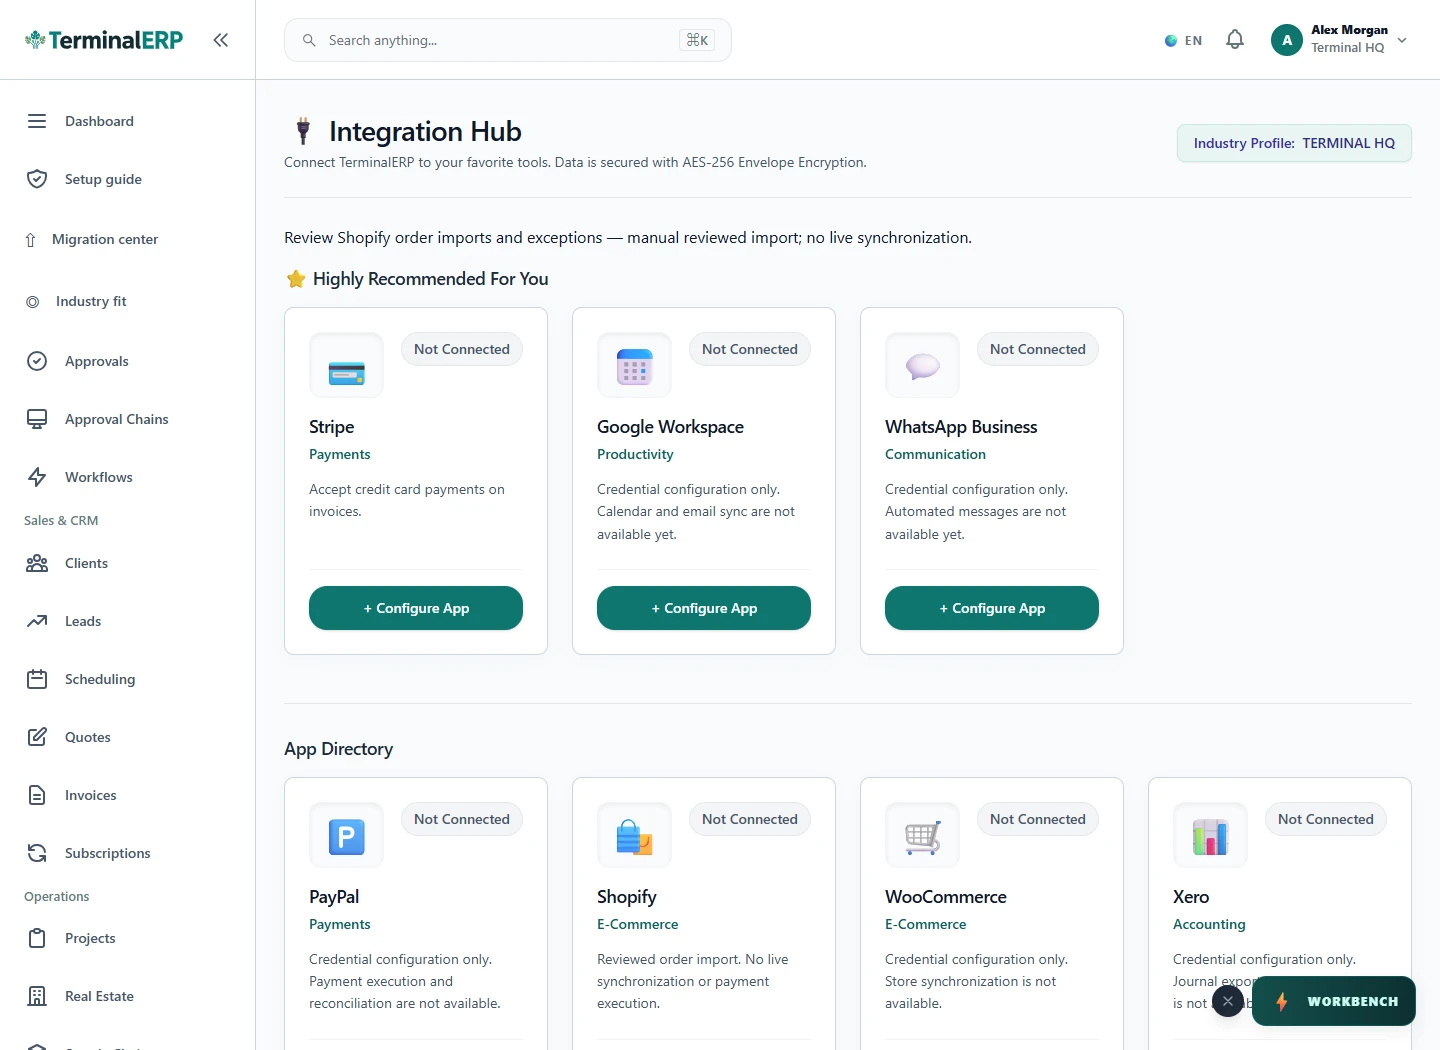Click Stripe's Not Connected status badge

[x=462, y=349]
